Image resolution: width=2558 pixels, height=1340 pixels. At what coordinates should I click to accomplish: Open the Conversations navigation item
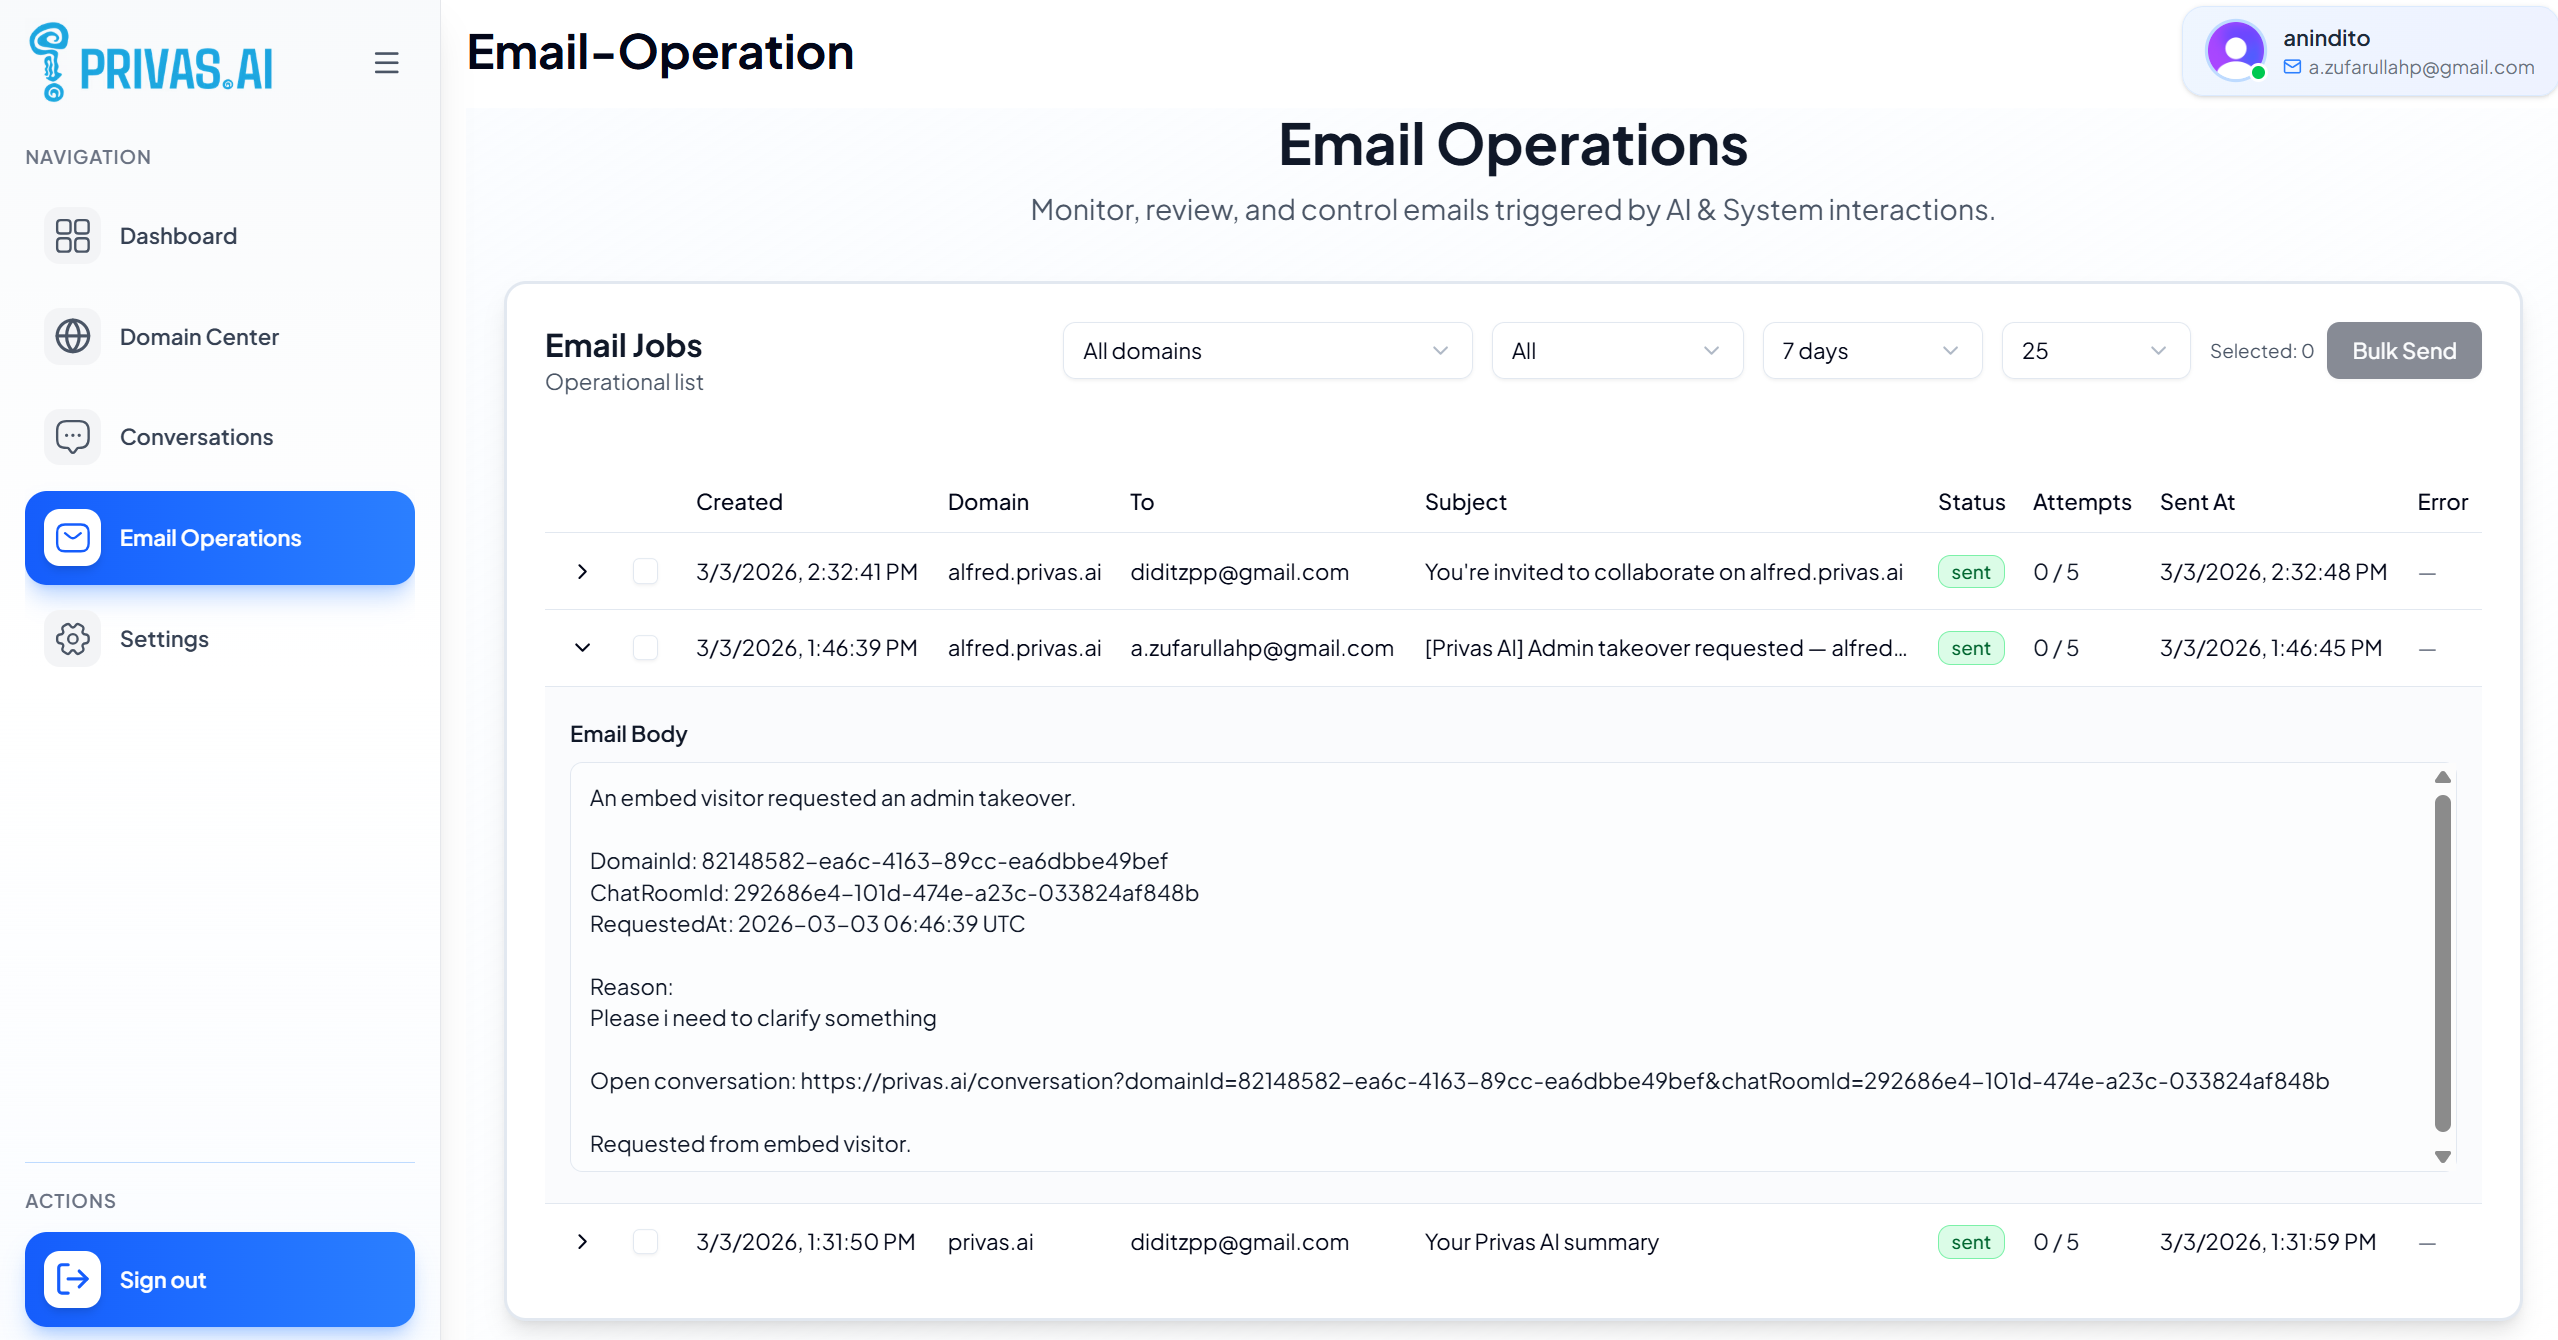[196, 437]
